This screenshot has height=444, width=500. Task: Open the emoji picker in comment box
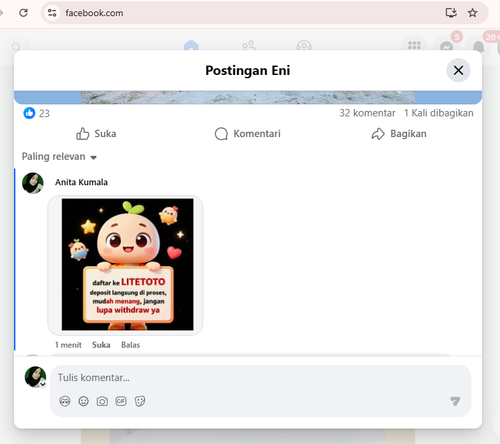[x=83, y=401]
